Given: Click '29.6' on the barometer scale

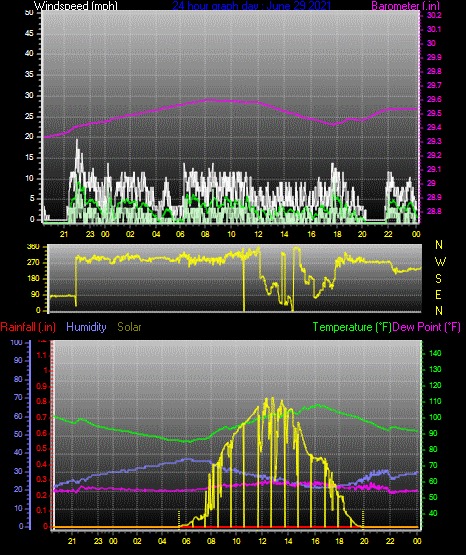Looking at the screenshot, I should tap(434, 99).
